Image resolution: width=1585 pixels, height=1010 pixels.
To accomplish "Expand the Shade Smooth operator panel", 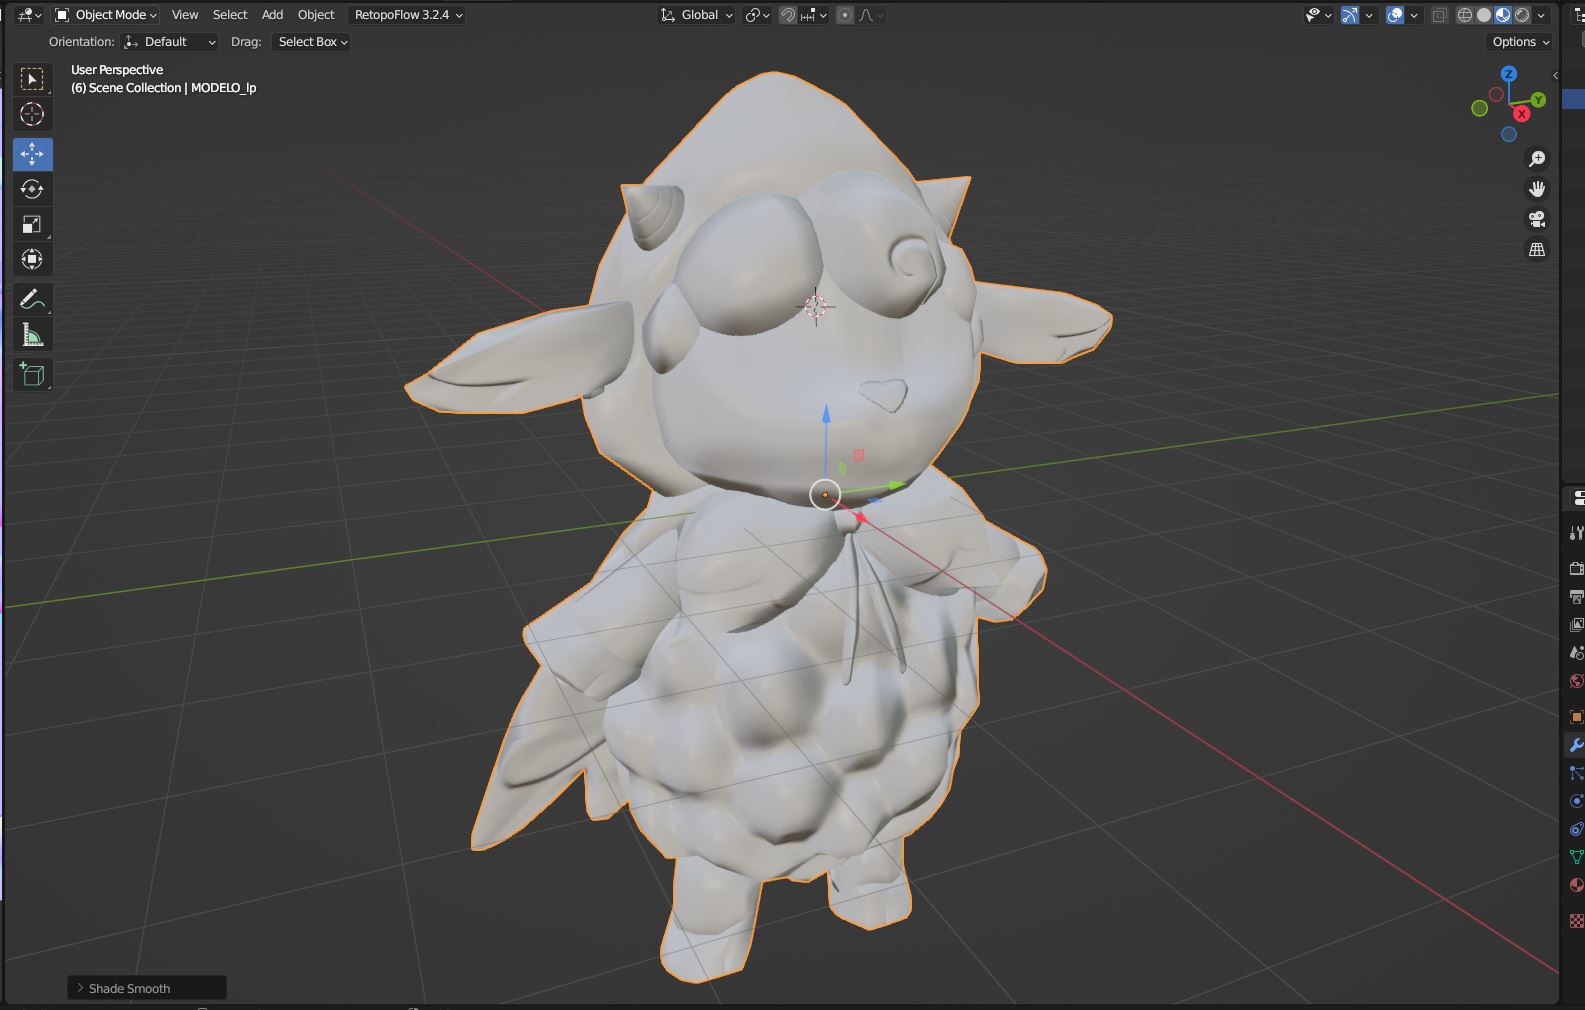I will (x=147, y=988).
